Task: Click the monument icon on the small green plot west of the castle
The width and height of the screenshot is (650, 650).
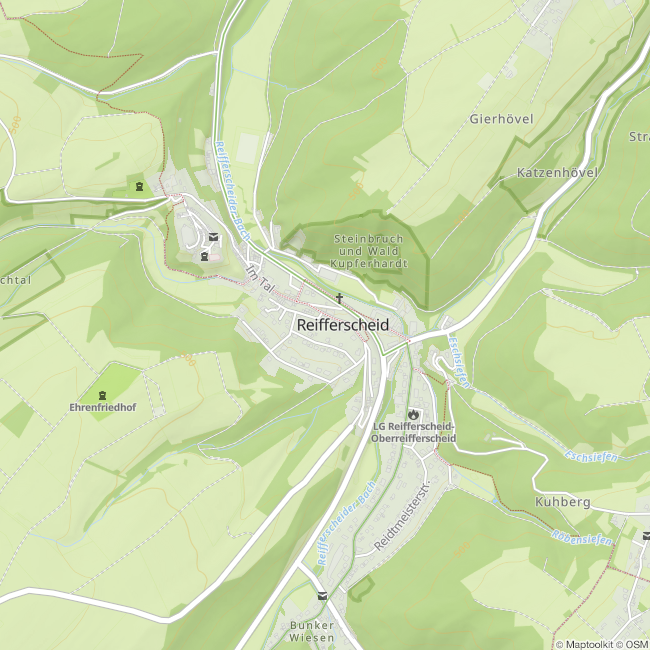Action: point(139,186)
